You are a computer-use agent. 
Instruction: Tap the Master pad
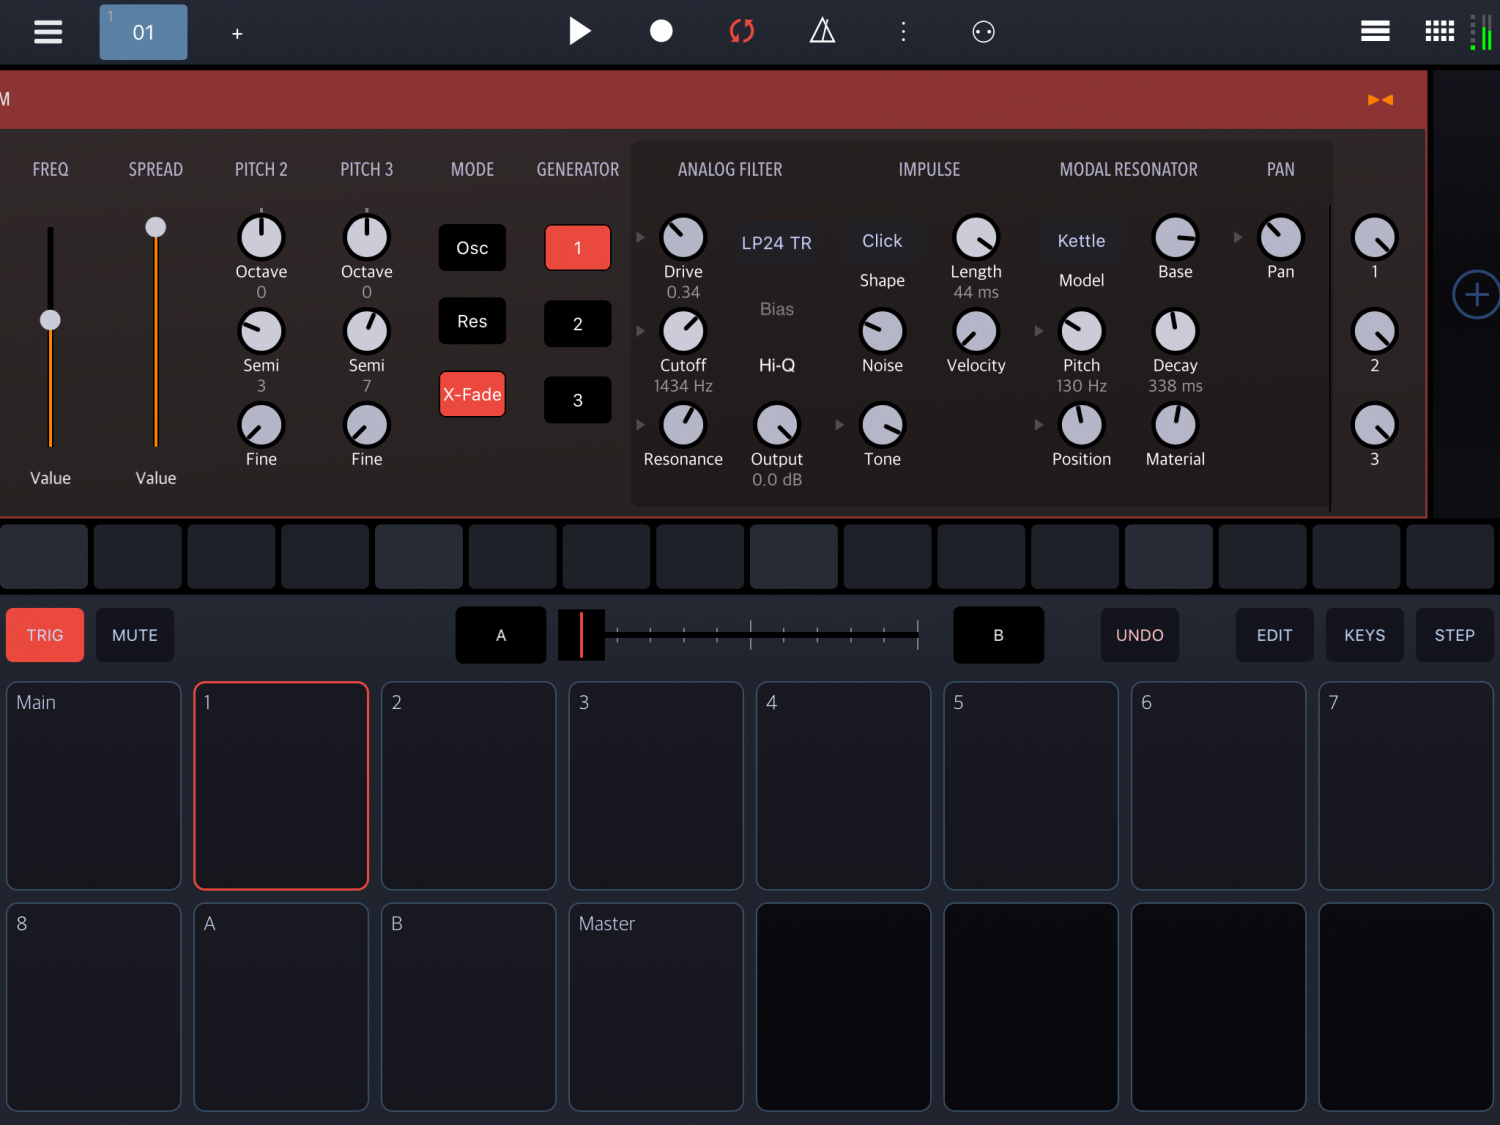[656, 1007]
